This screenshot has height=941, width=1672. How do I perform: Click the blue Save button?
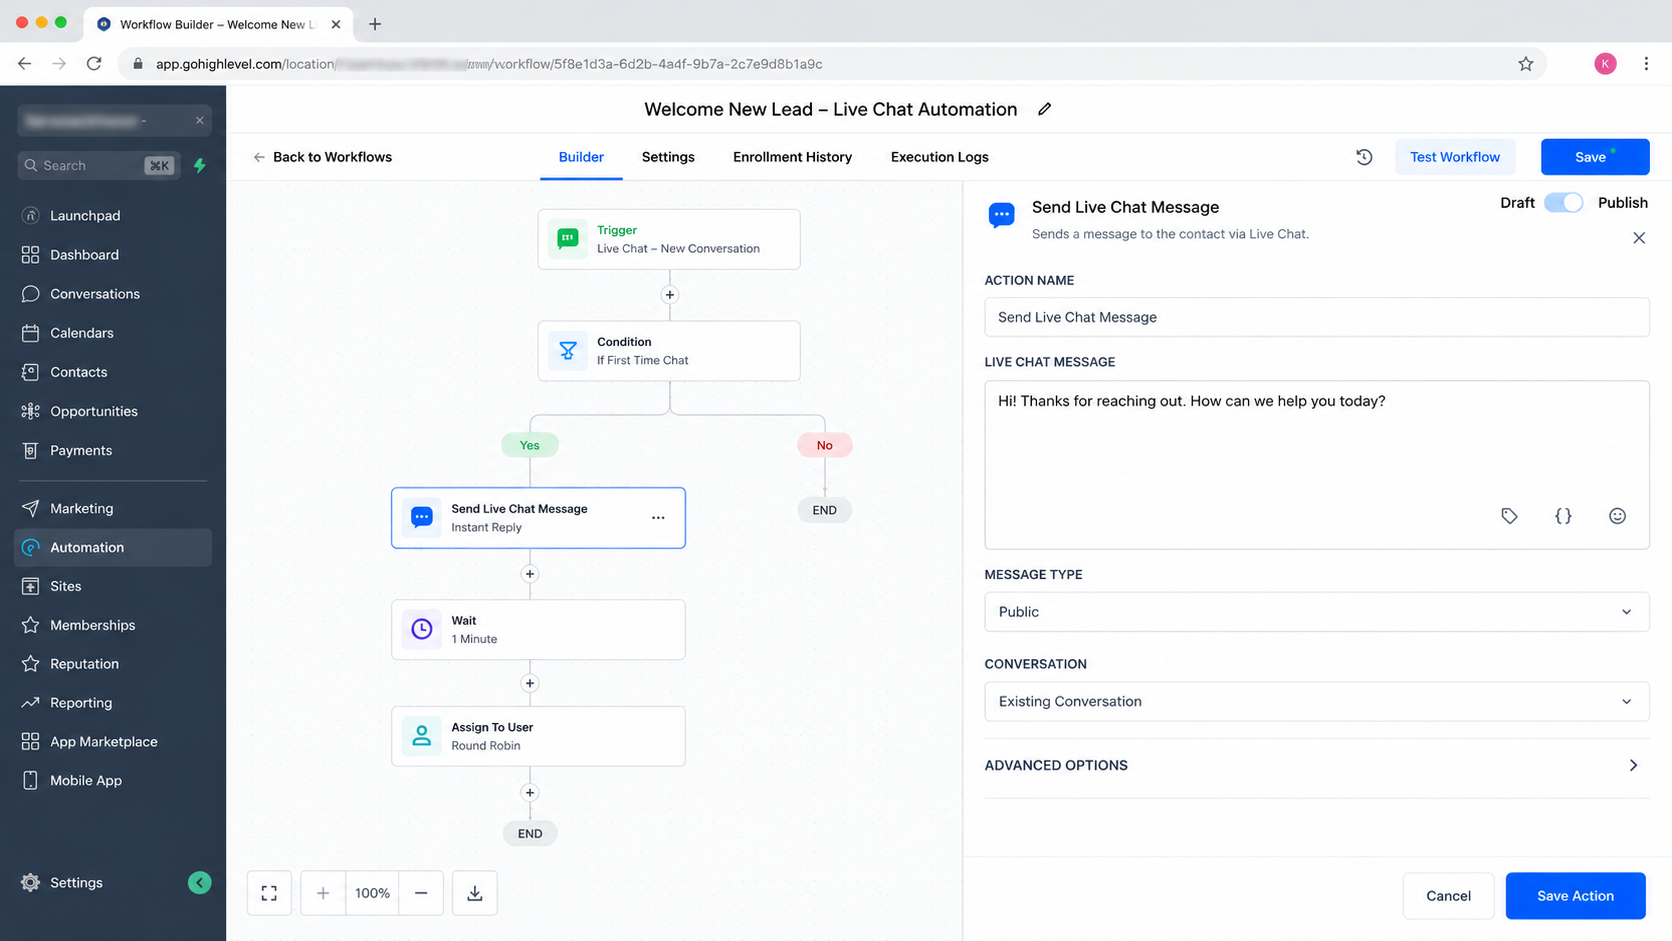point(1594,157)
